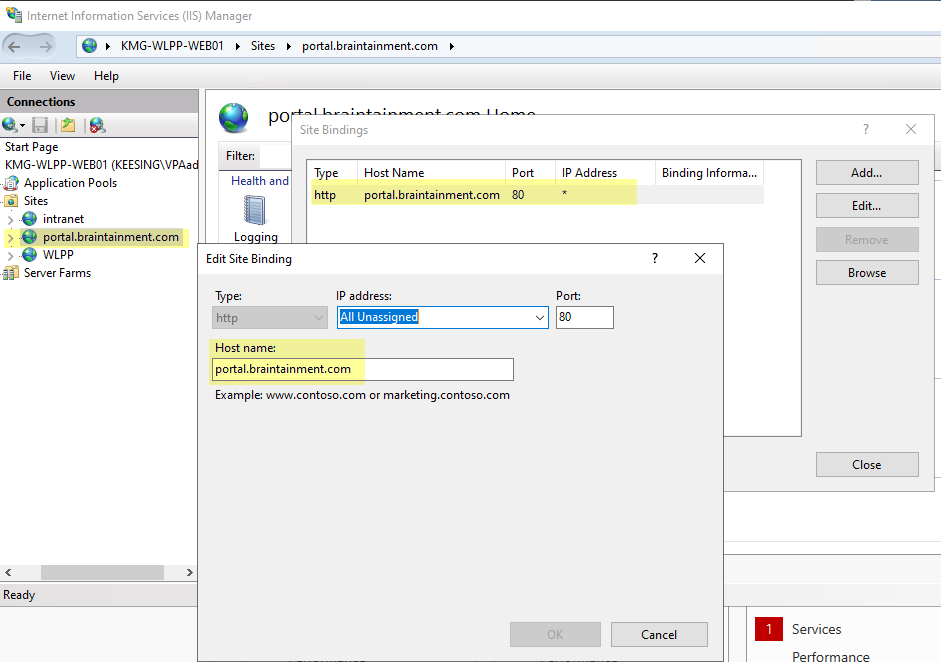This screenshot has height=662, width=941.
Task: Click the Server Farms icon
Action: click(x=12, y=273)
